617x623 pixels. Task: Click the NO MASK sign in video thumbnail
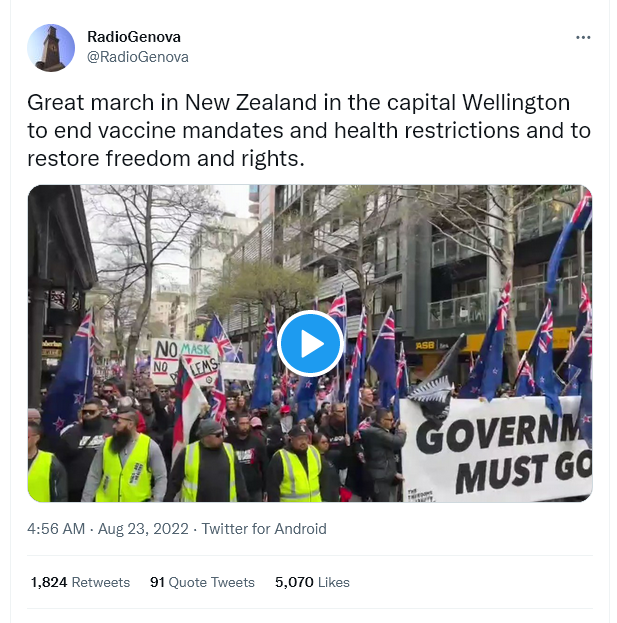(184, 361)
